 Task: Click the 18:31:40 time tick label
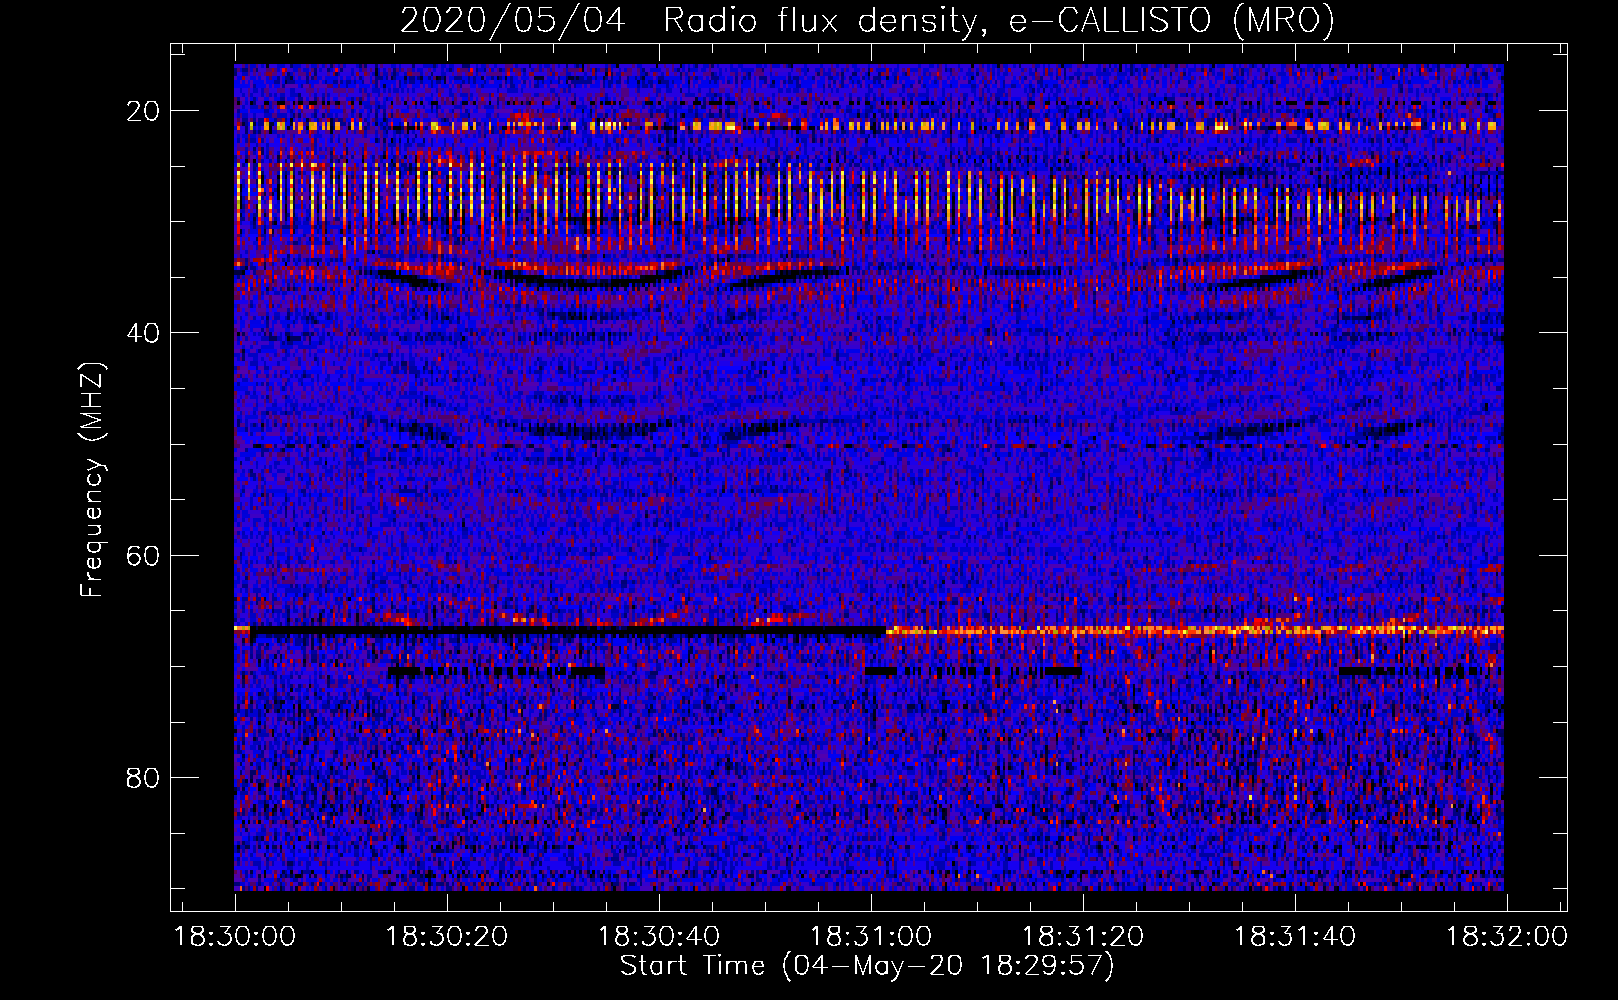(1295, 937)
